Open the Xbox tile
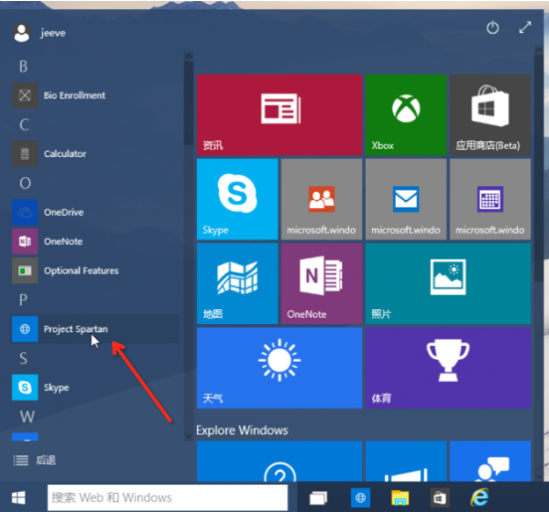 [406, 115]
